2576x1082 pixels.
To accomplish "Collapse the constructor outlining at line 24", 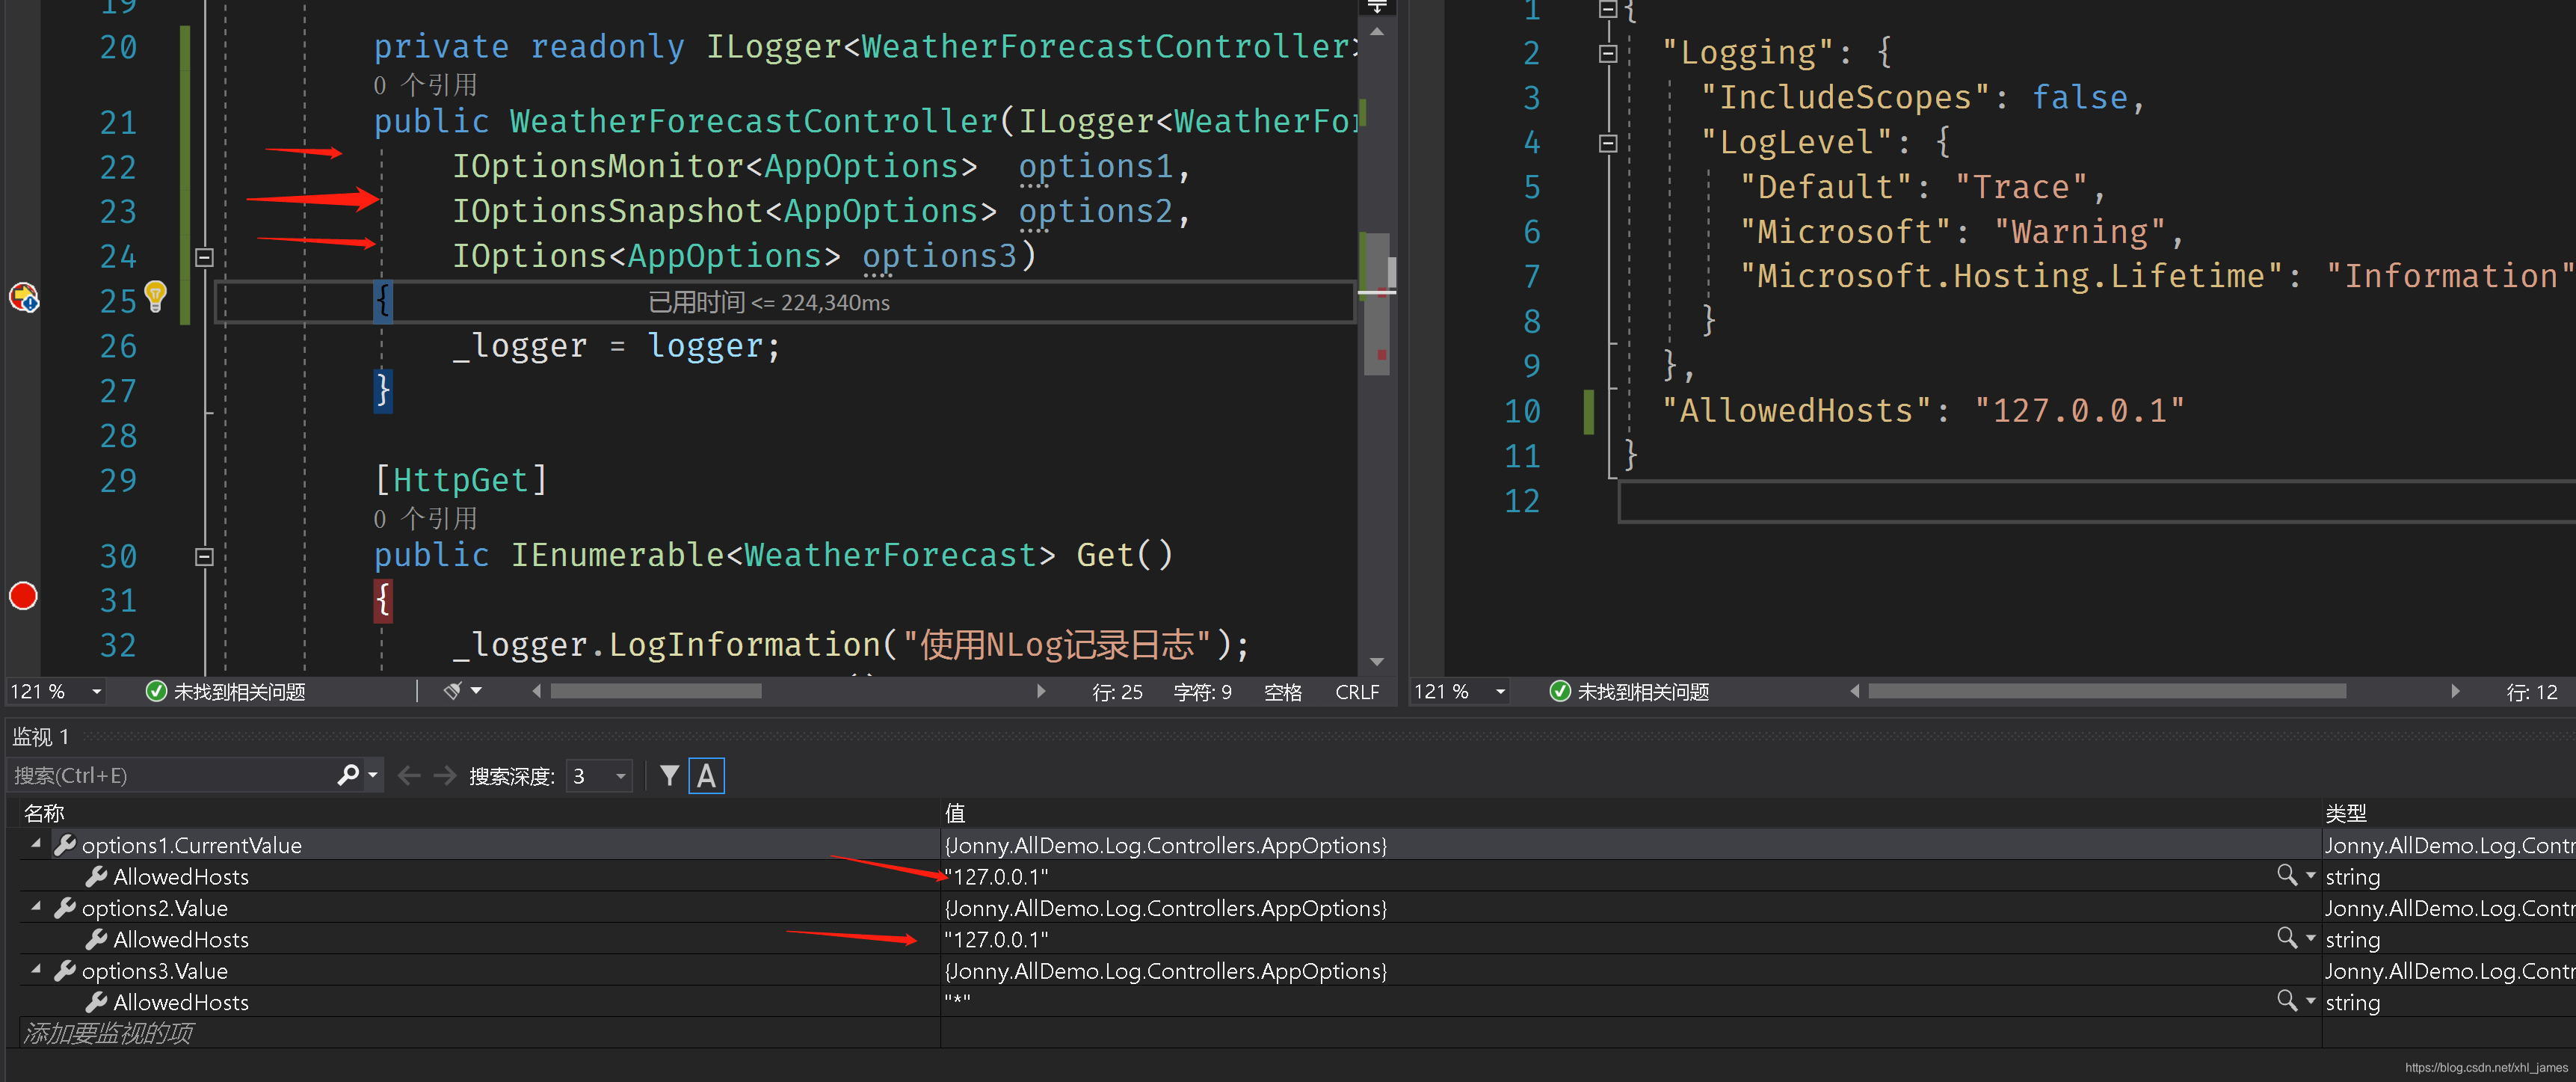I will tap(204, 257).
